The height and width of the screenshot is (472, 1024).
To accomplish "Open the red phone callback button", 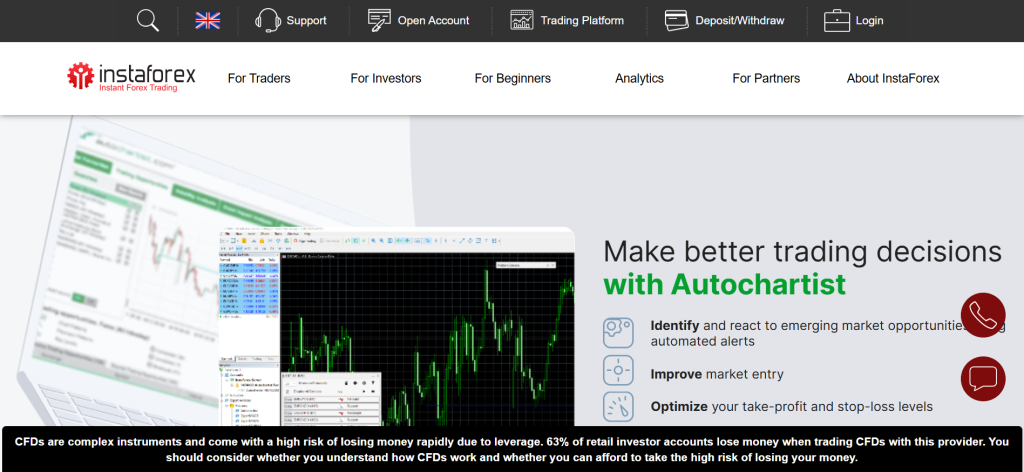I will tap(983, 315).
